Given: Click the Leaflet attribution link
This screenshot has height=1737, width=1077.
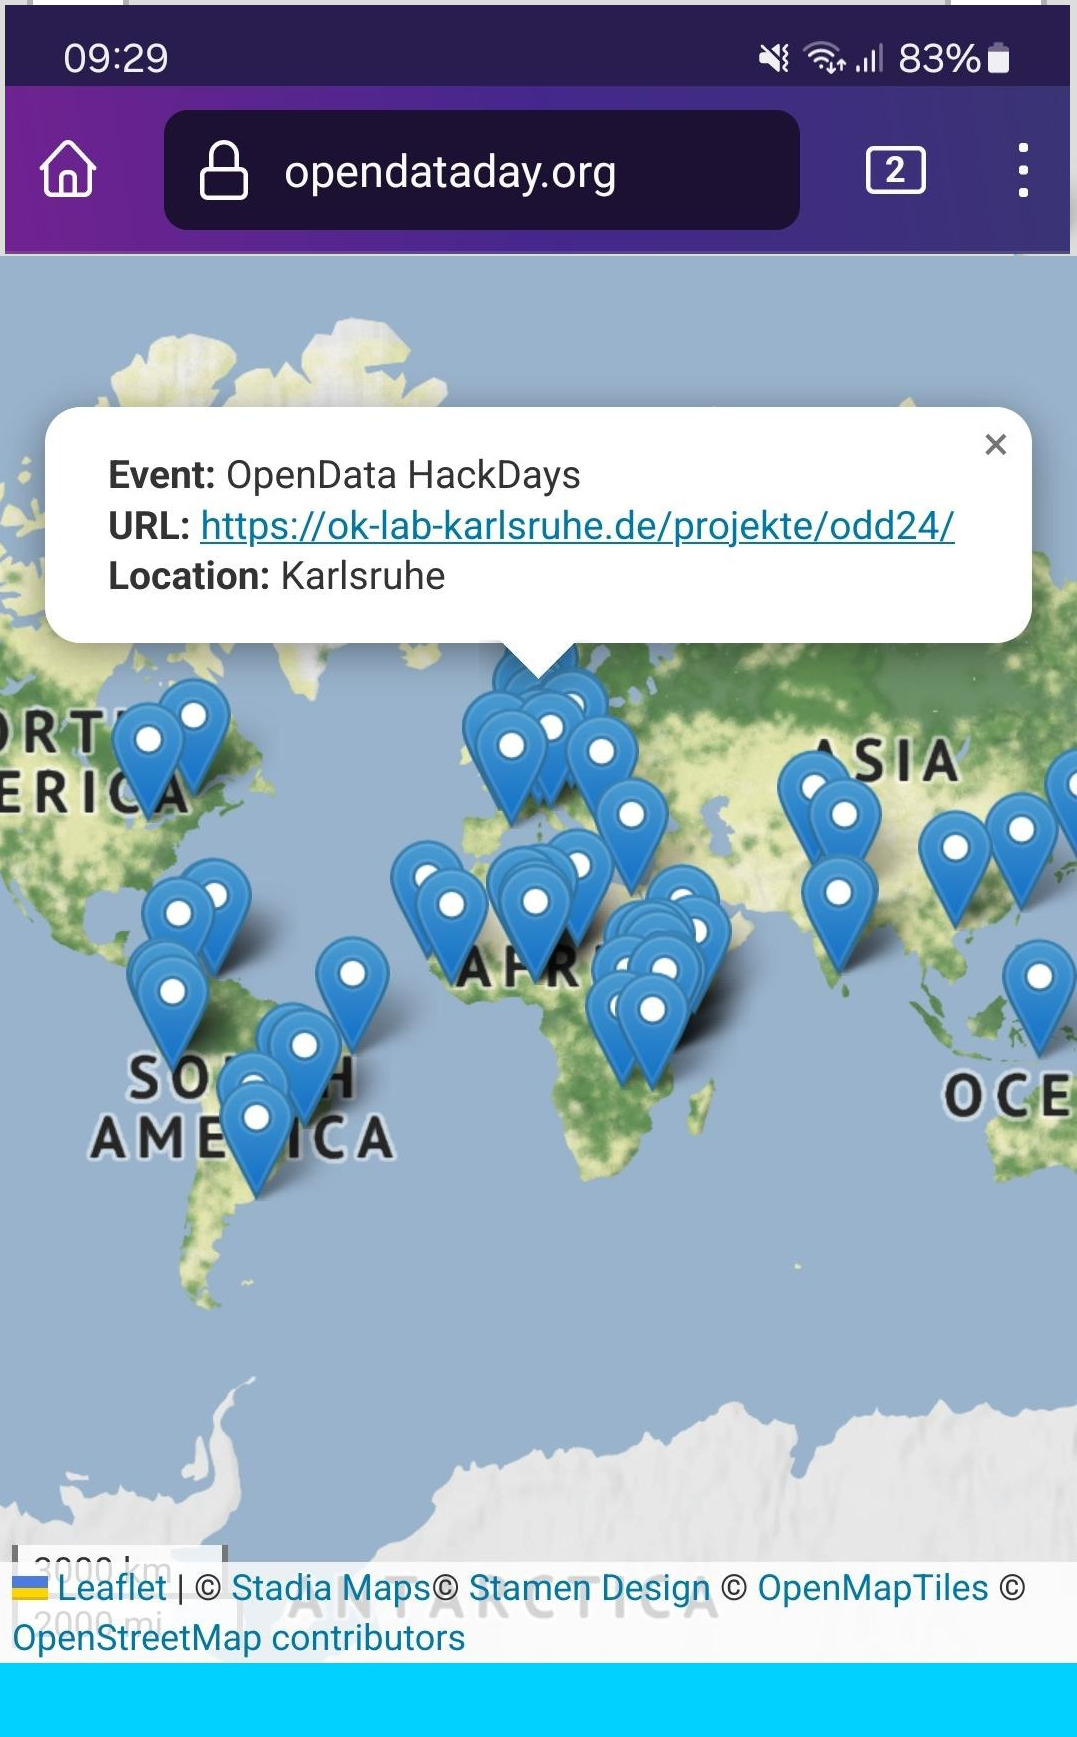Looking at the screenshot, I should tap(111, 1588).
